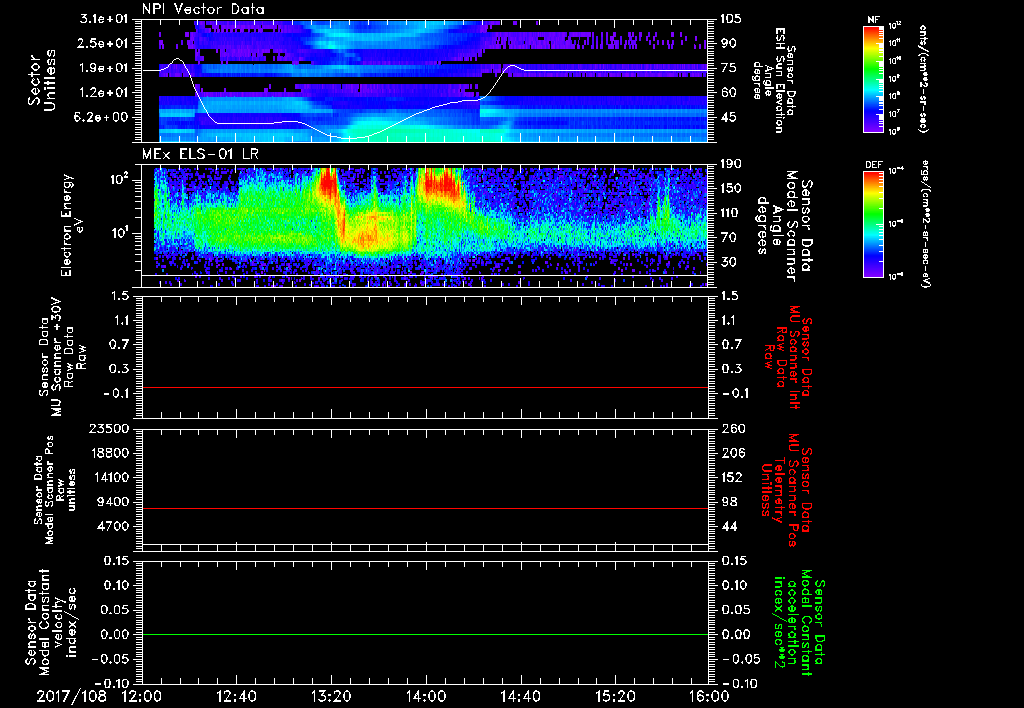The height and width of the screenshot is (708, 1024).
Task: Click the 70 scanner angle tick
Action: pyautogui.click(x=728, y=238)
